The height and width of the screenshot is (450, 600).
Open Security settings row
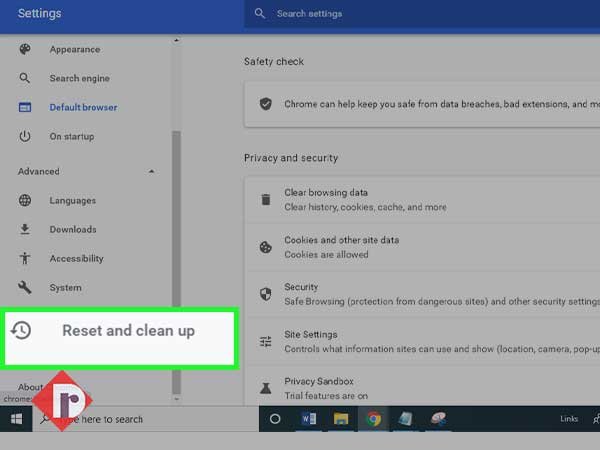422,294
